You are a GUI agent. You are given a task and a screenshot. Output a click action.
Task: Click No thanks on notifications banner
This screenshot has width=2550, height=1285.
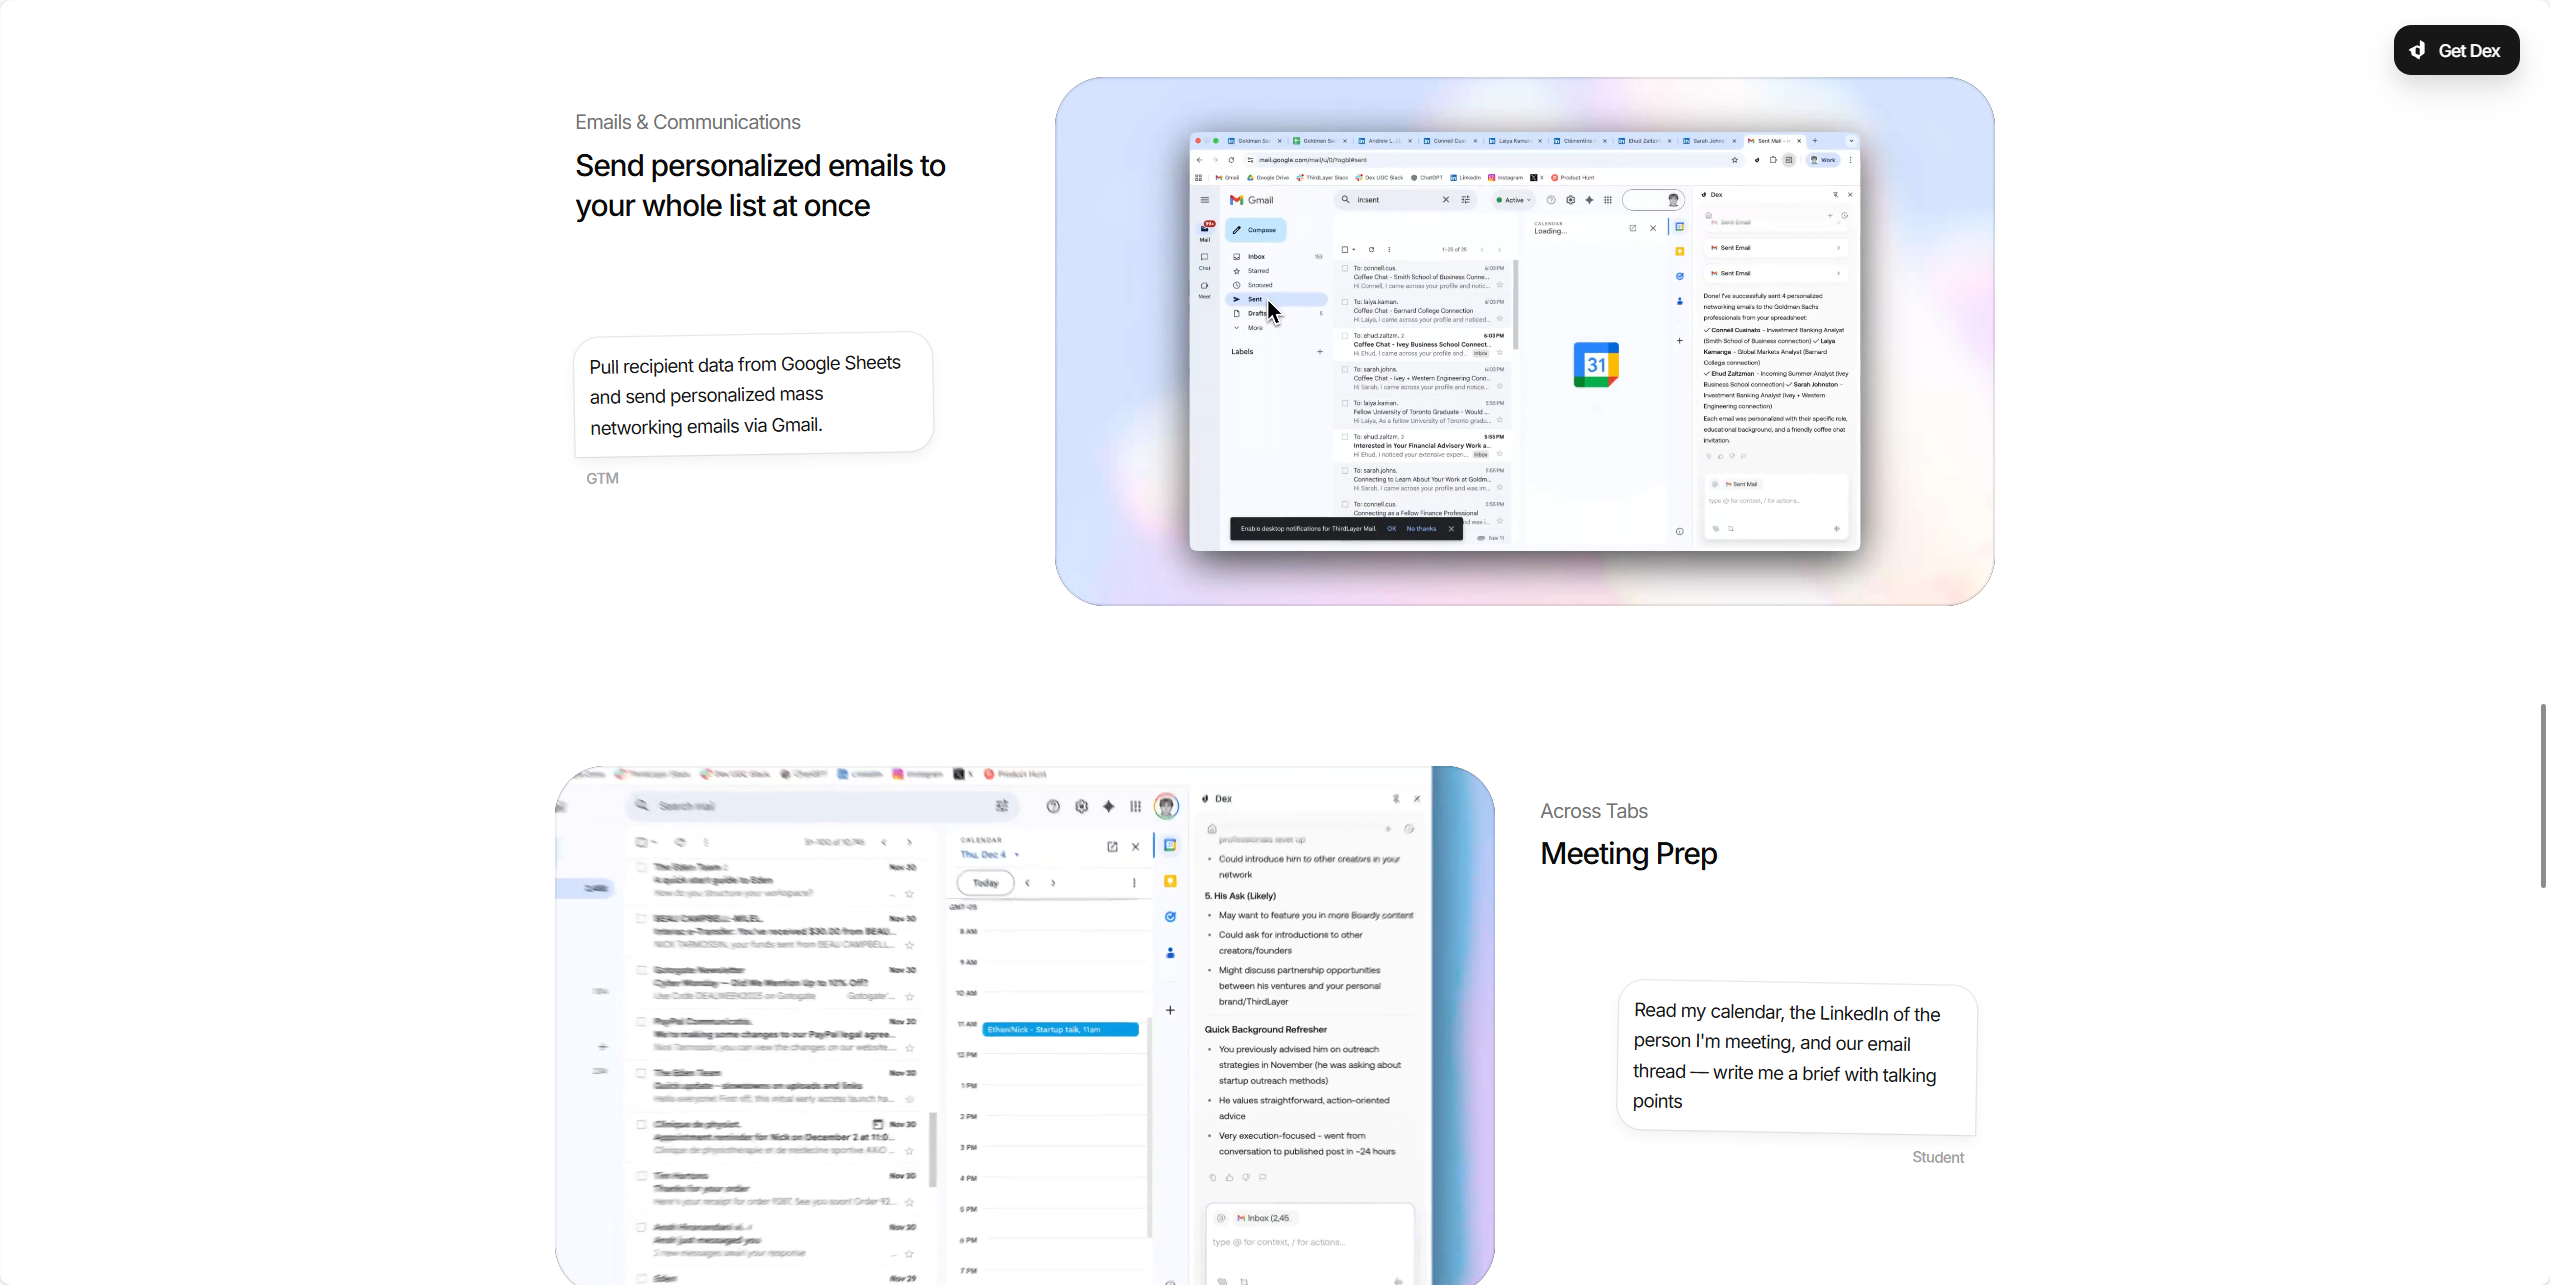(x=1421, y=529)
